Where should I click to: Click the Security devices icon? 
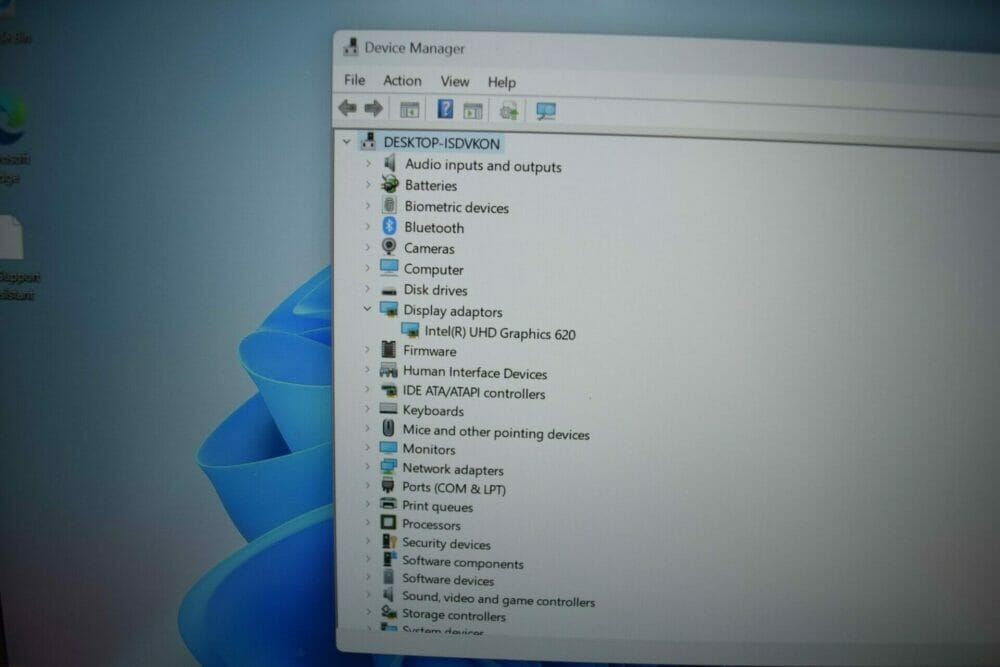(x=388, y=541)
